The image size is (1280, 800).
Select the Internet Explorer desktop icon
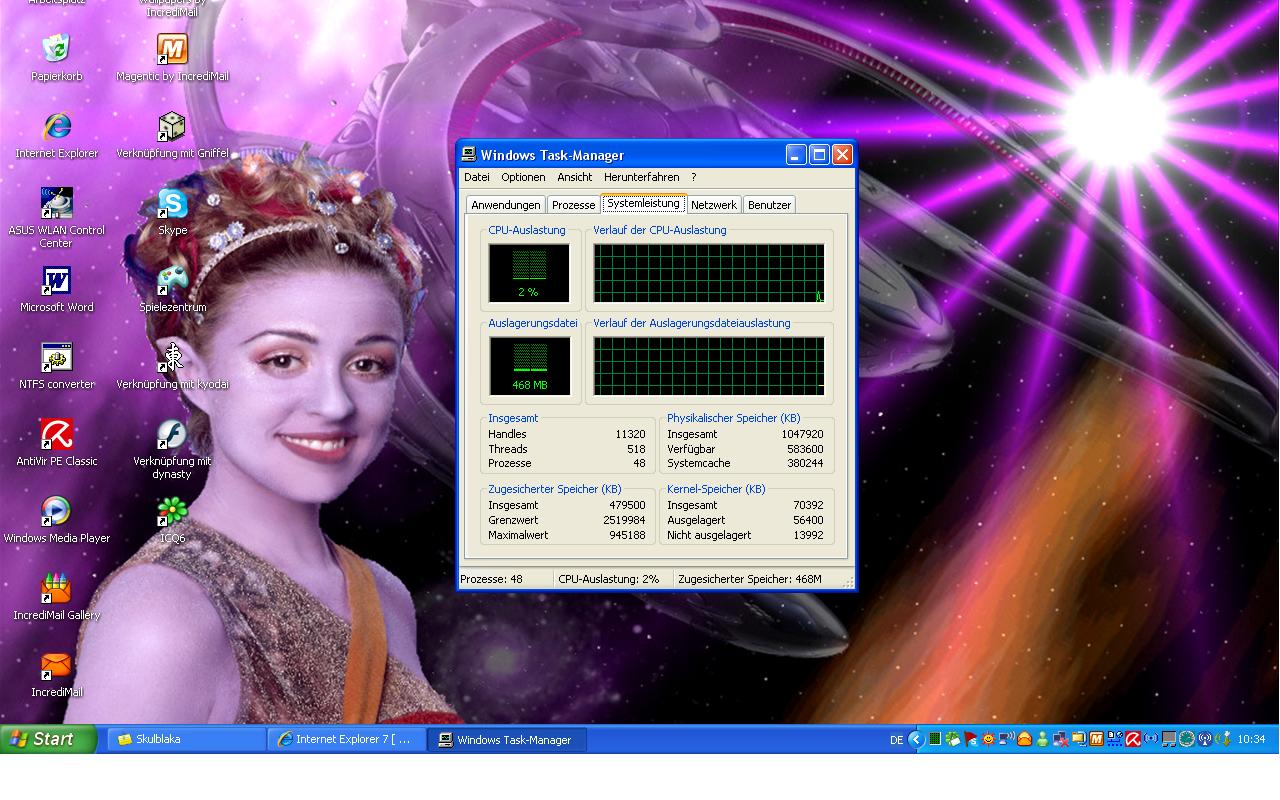(x=57, y=128)
